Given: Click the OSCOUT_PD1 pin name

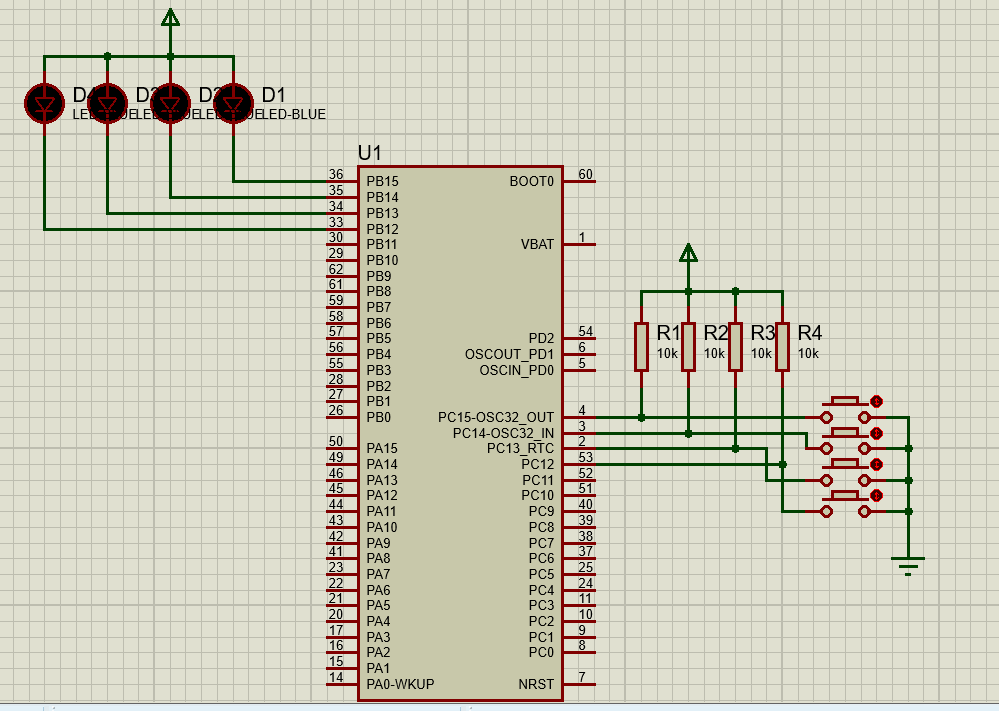Looking at the screenshot, I should [x=509, y=354].
